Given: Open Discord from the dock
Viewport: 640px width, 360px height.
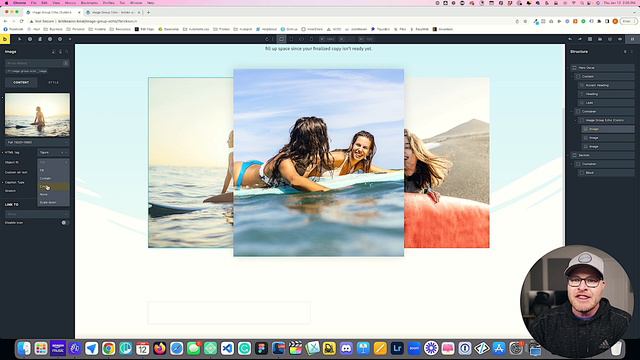Looking at the screenshot, I should (346, 348).
